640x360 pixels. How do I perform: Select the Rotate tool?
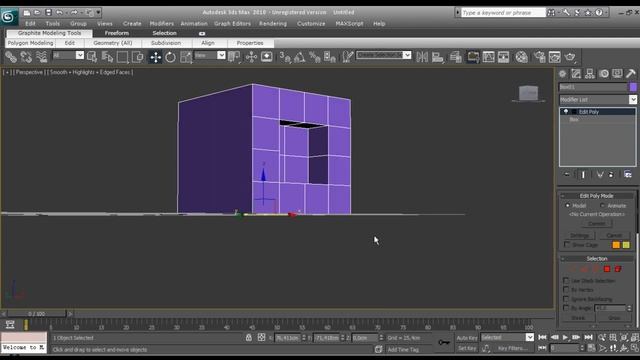pyautogui.click(x=170, y=57)
